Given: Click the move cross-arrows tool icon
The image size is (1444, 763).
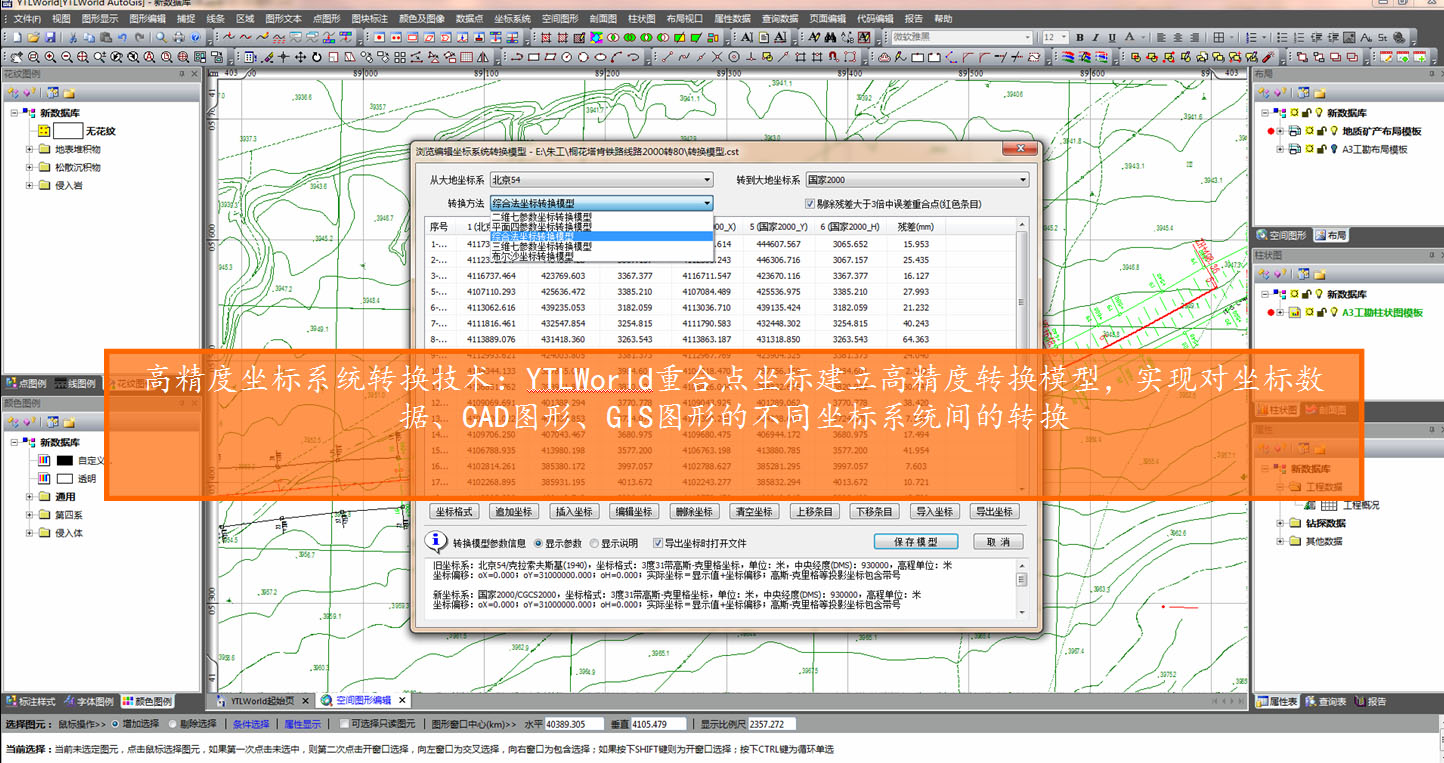Looking at the screenshot, I should pos(300,57).
